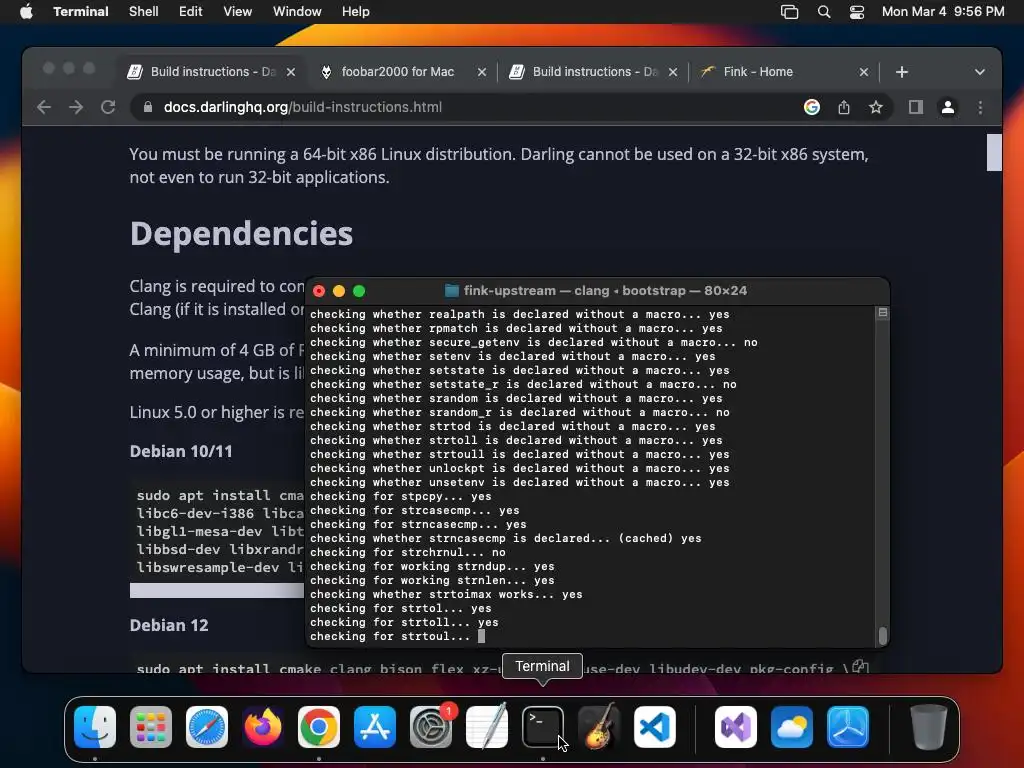The image size is (1024, 768).
Task: Click the Debian 10/11 code block horizontal scrollbar
Action: pyautogui.click(x=217, y=590)
